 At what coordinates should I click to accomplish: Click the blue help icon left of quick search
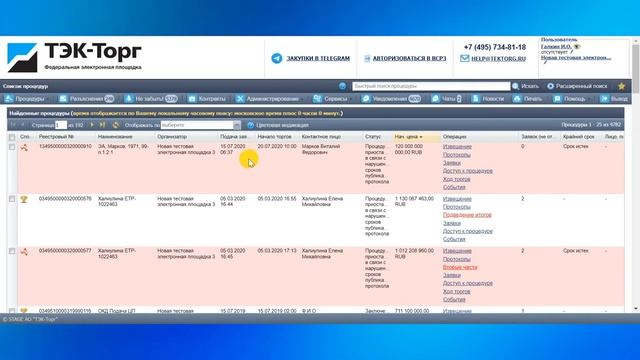pyautogui.click(x=342, y=86)
